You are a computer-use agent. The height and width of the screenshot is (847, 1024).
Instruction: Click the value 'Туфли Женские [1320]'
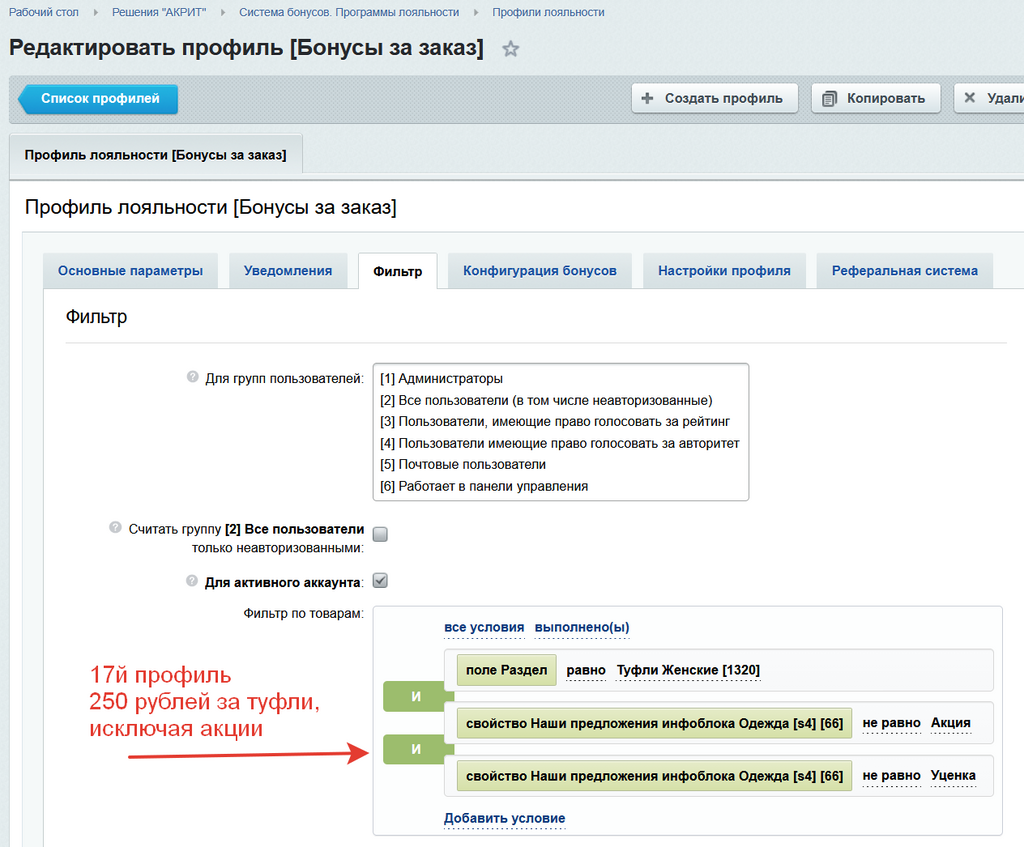tap(688, 670)
